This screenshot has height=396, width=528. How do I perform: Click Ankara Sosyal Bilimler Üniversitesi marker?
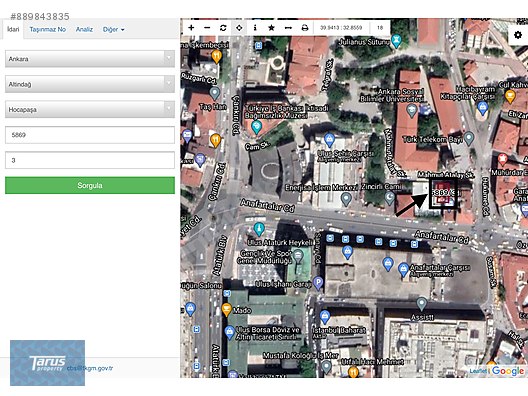click(x=411, y=110)
